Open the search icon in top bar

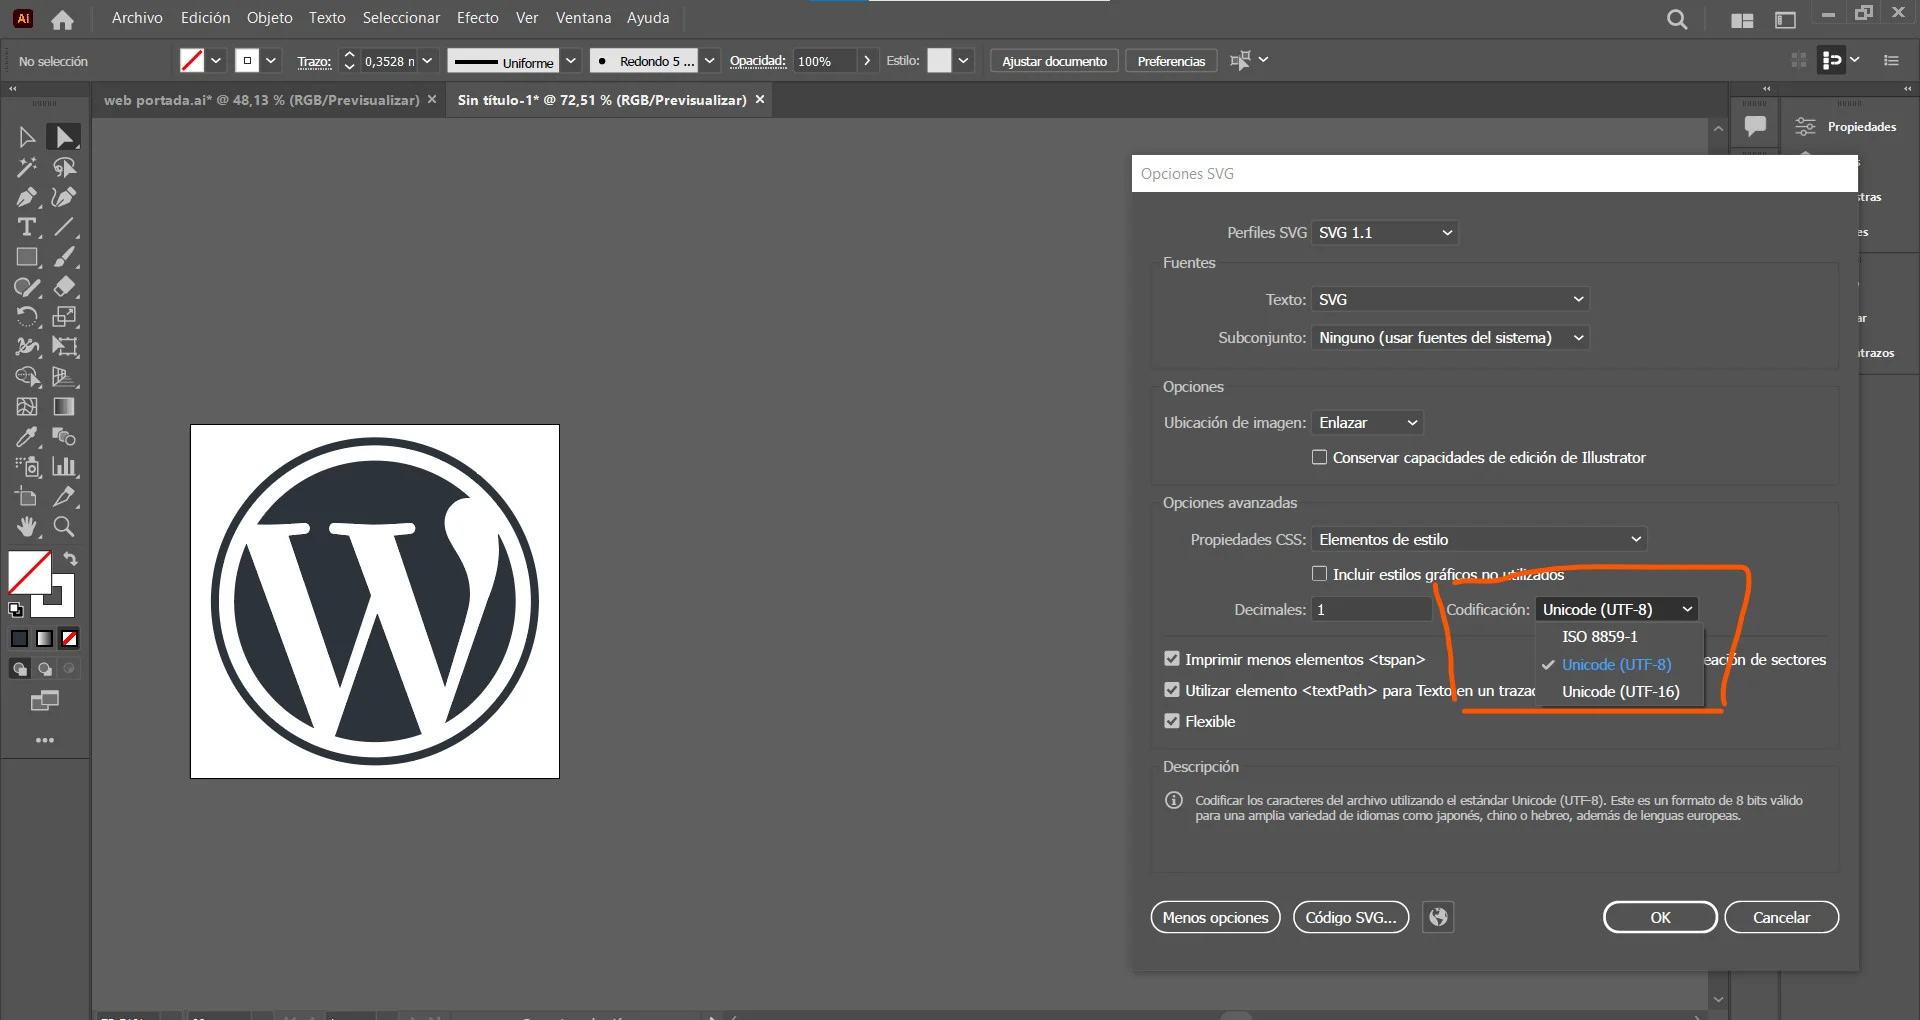1677,19
